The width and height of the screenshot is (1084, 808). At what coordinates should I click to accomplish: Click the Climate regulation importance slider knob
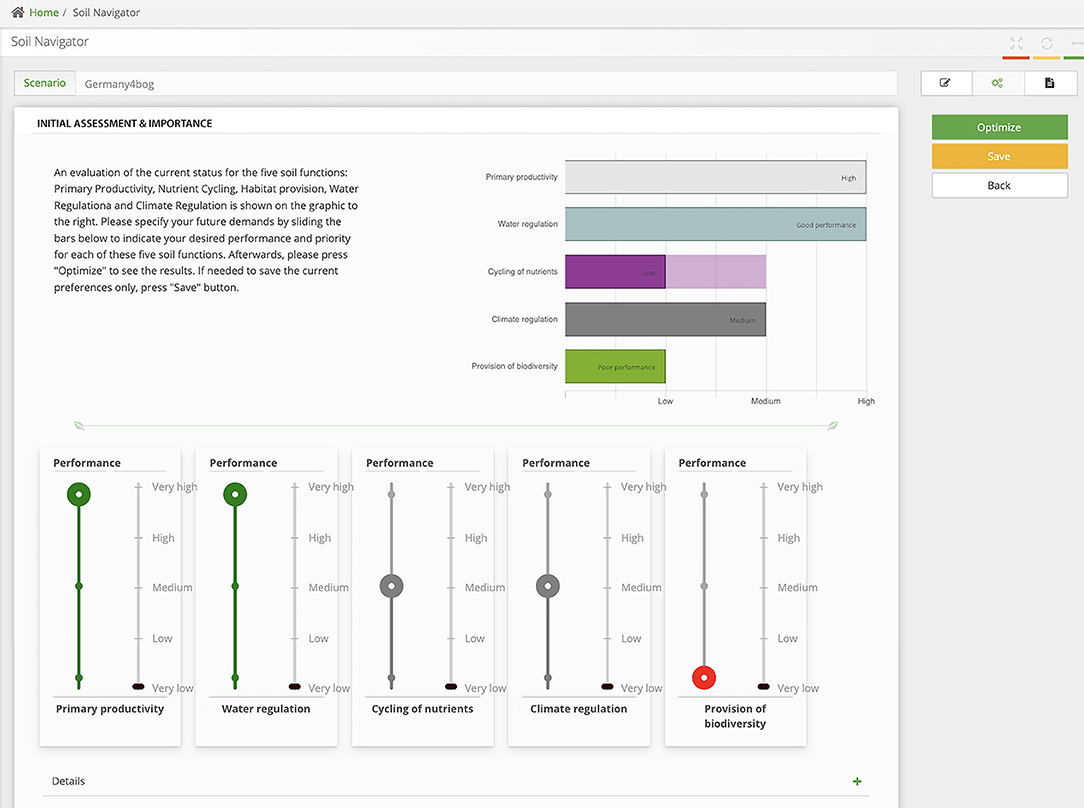pos(607,686)
